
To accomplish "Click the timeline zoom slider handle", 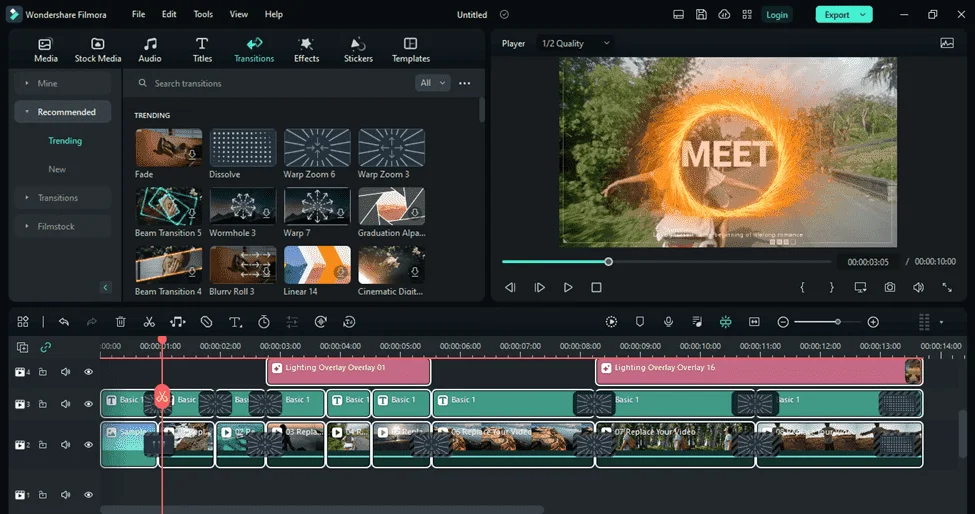I will (x=838, y=322).
